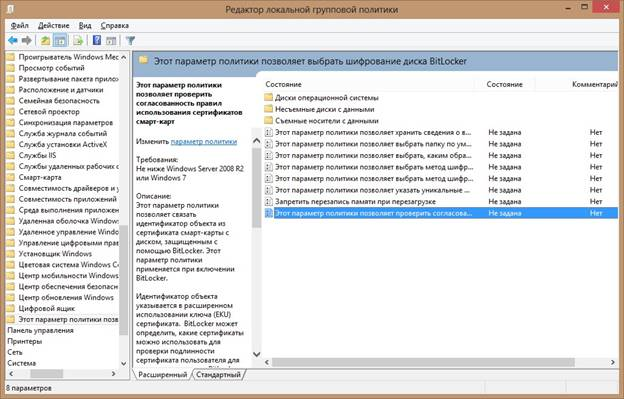Select Совместимость приложений in the tree
624x399 pixels.
click(67, 199)
